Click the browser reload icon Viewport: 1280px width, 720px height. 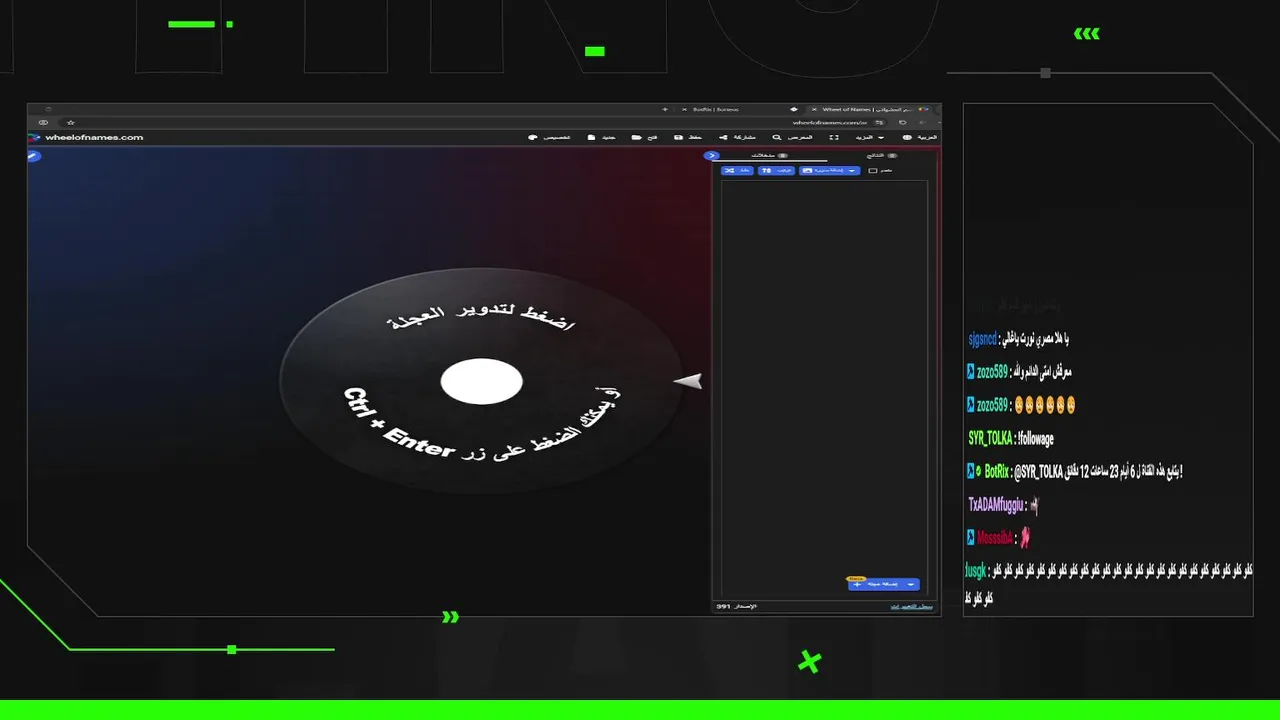[902, 123]
